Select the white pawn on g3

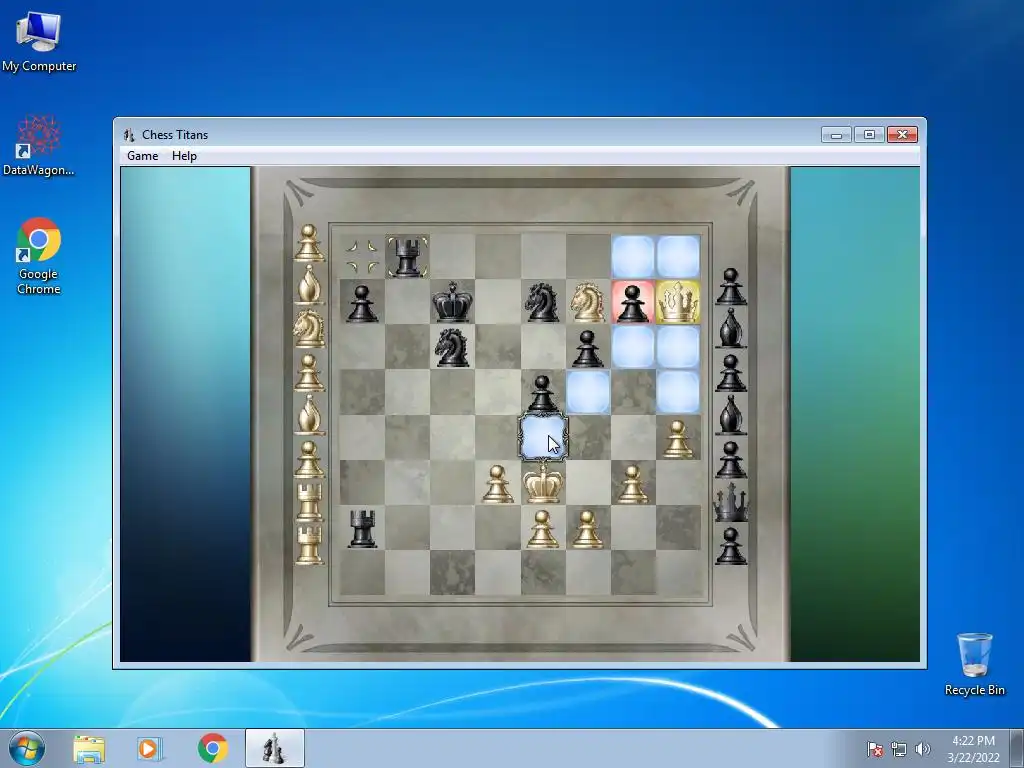(x=633, y=483)
